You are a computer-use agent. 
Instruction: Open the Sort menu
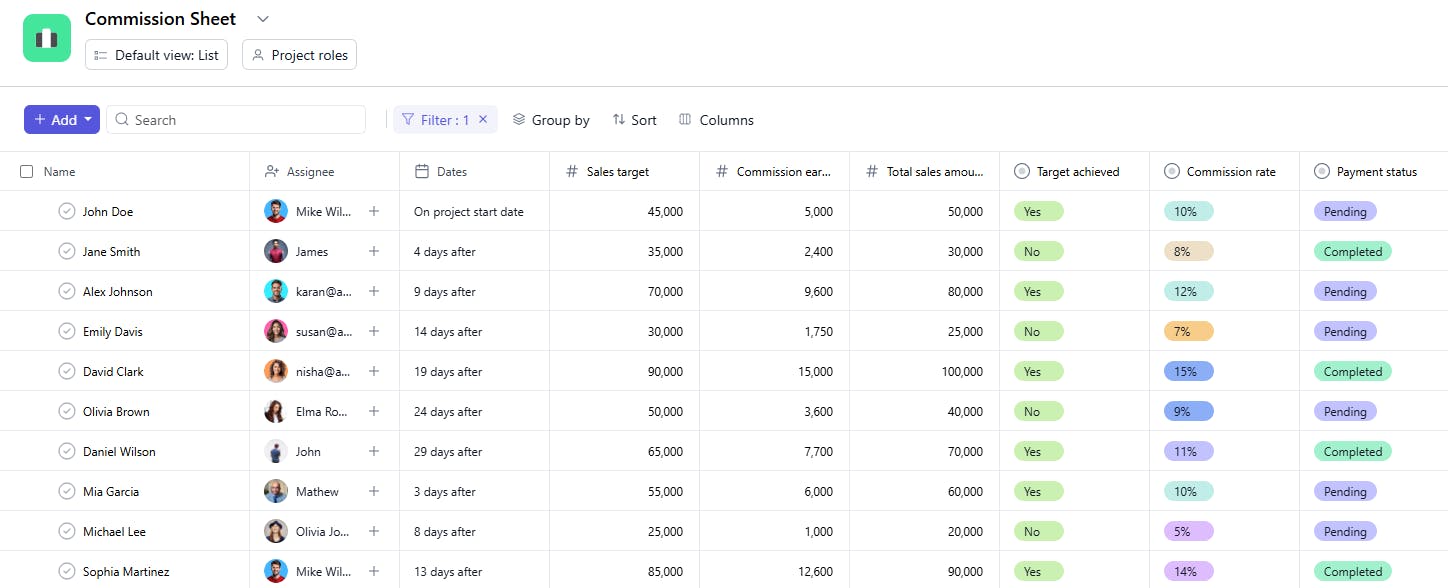point(634,119)
